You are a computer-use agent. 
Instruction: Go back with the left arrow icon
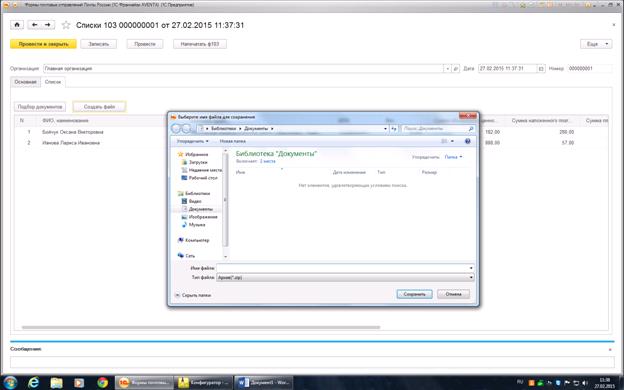[x=35, y=25]
